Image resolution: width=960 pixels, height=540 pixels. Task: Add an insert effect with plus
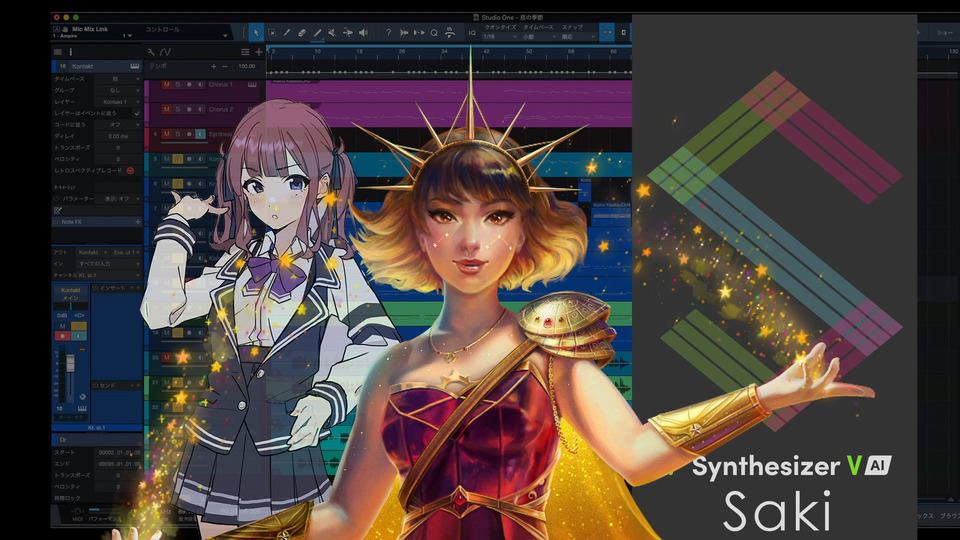coord(138,288)
